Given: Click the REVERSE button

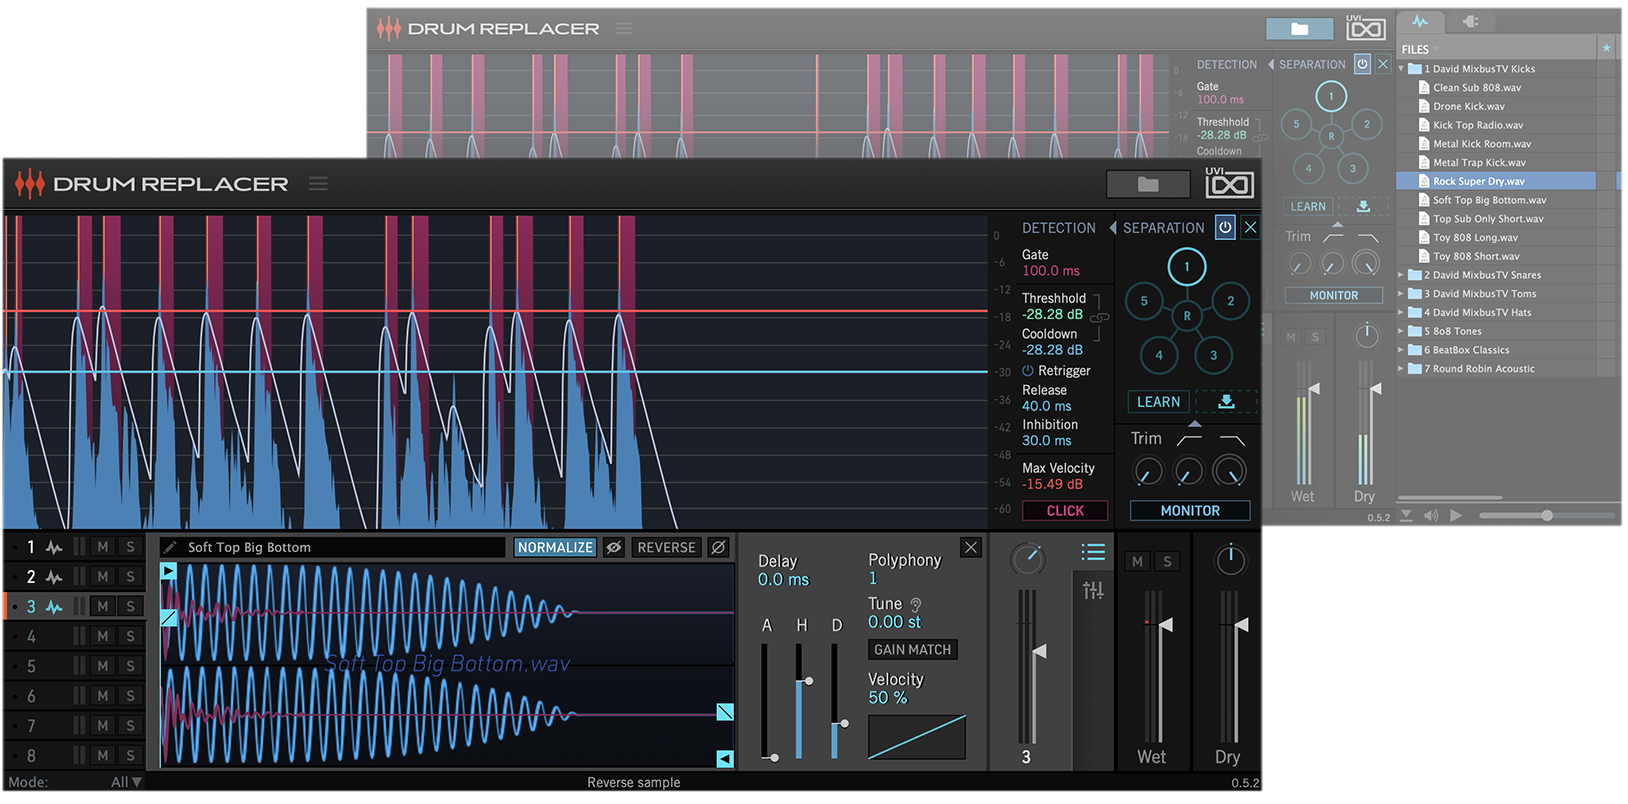Looking at the screenshot, I should coord(666,547).
